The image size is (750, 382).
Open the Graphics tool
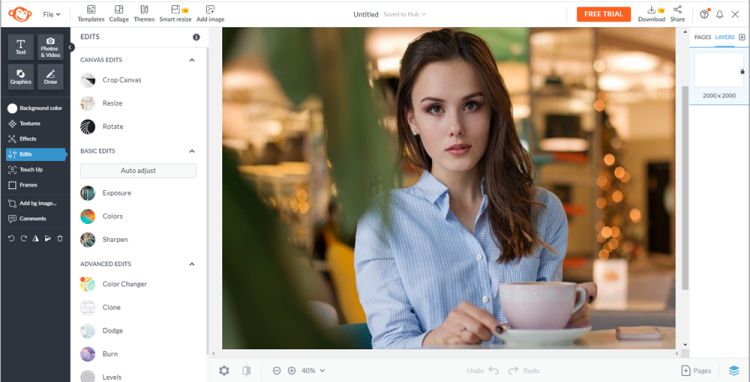click(21, 76)
